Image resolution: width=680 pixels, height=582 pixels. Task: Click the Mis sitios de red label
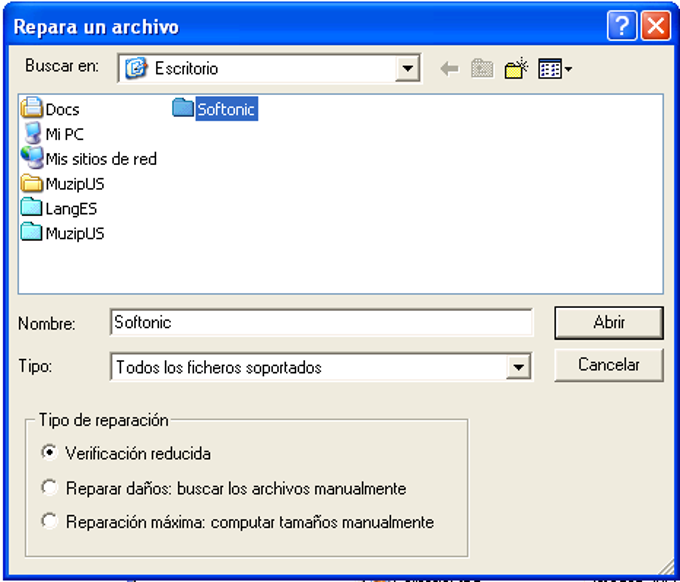point(101,159)
